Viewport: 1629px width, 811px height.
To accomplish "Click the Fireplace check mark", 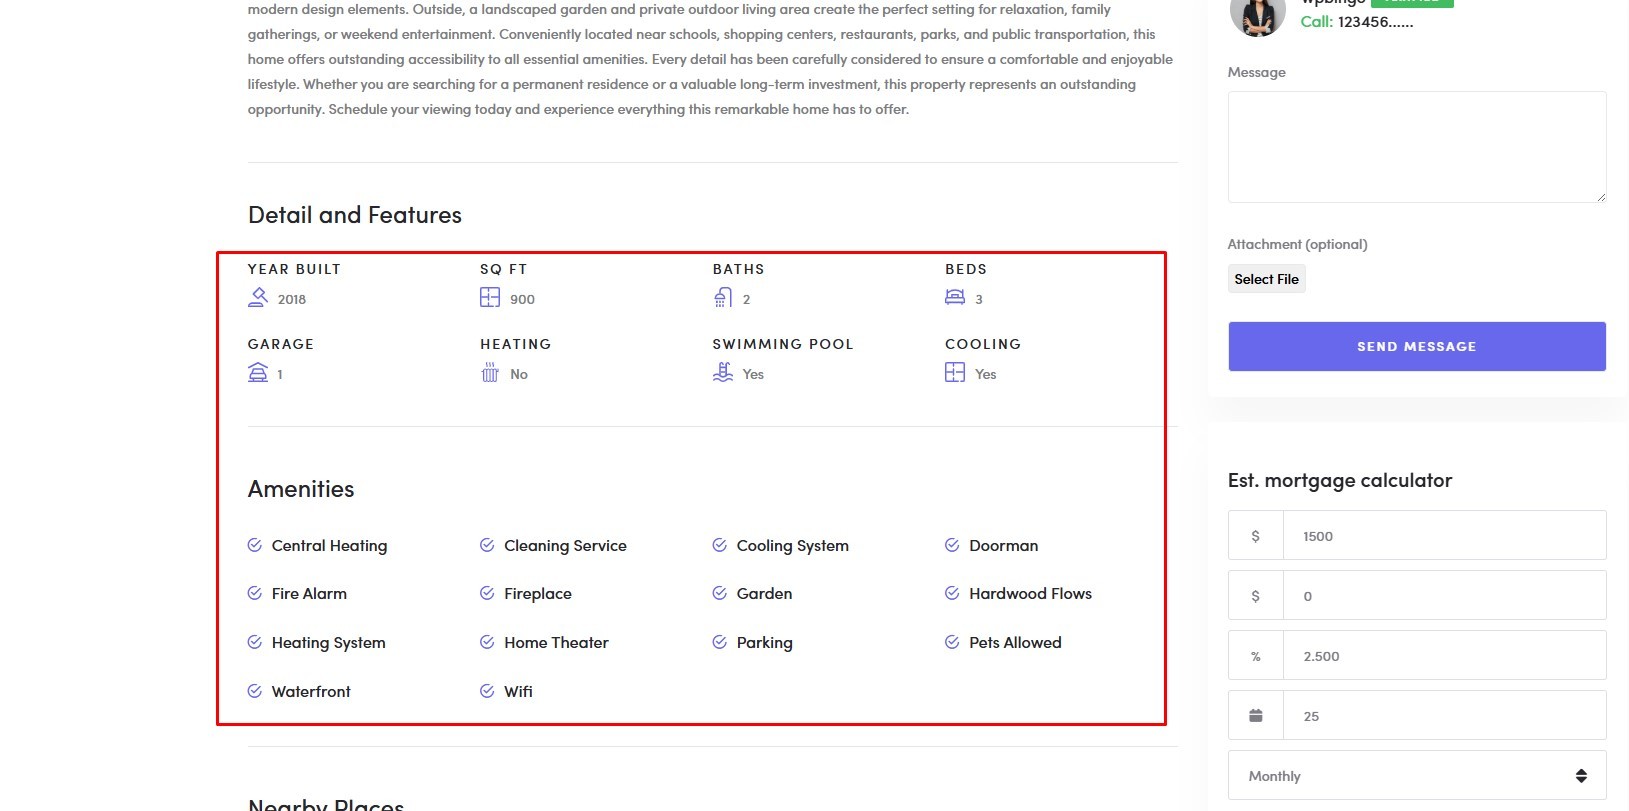I will point(487,593).
